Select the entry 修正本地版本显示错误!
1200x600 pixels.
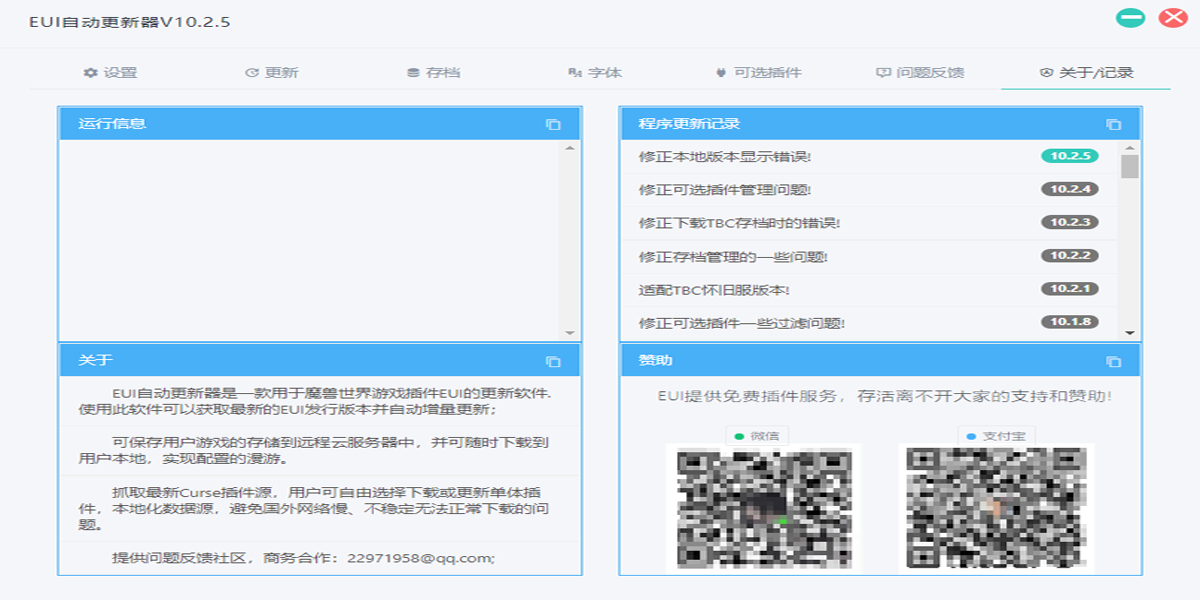click(725, 157)
